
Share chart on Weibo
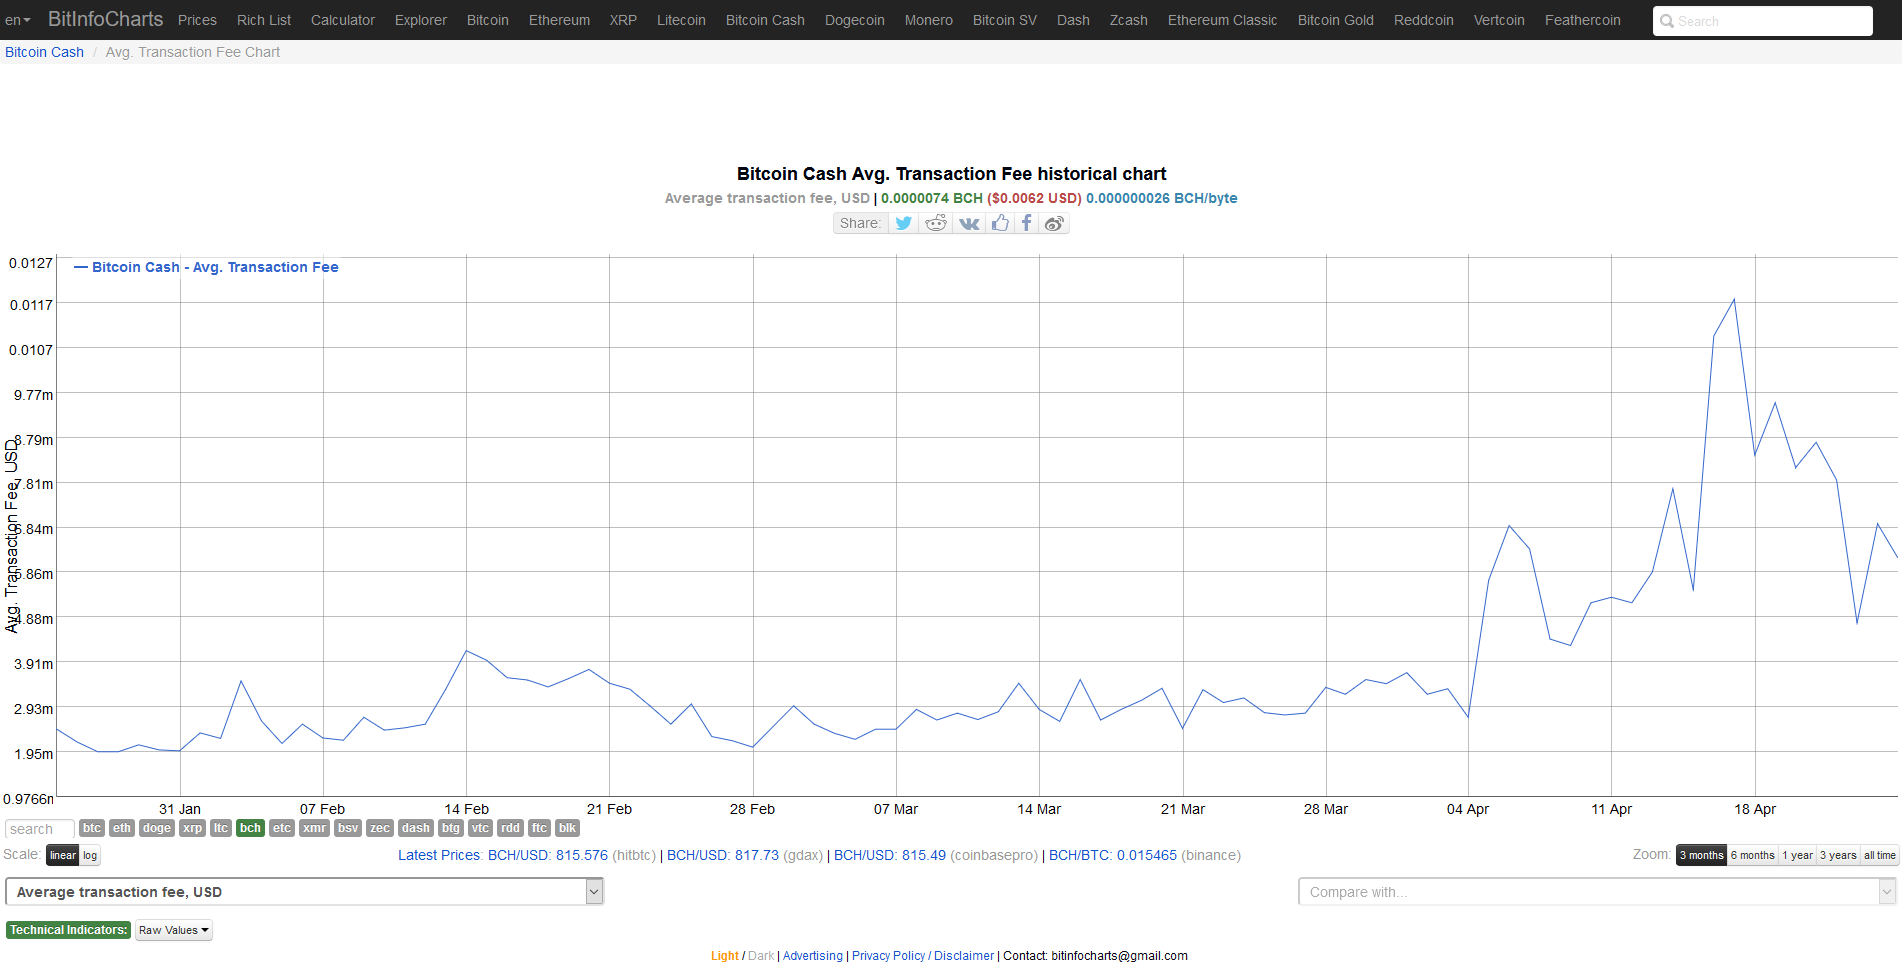coord(1054,223)
